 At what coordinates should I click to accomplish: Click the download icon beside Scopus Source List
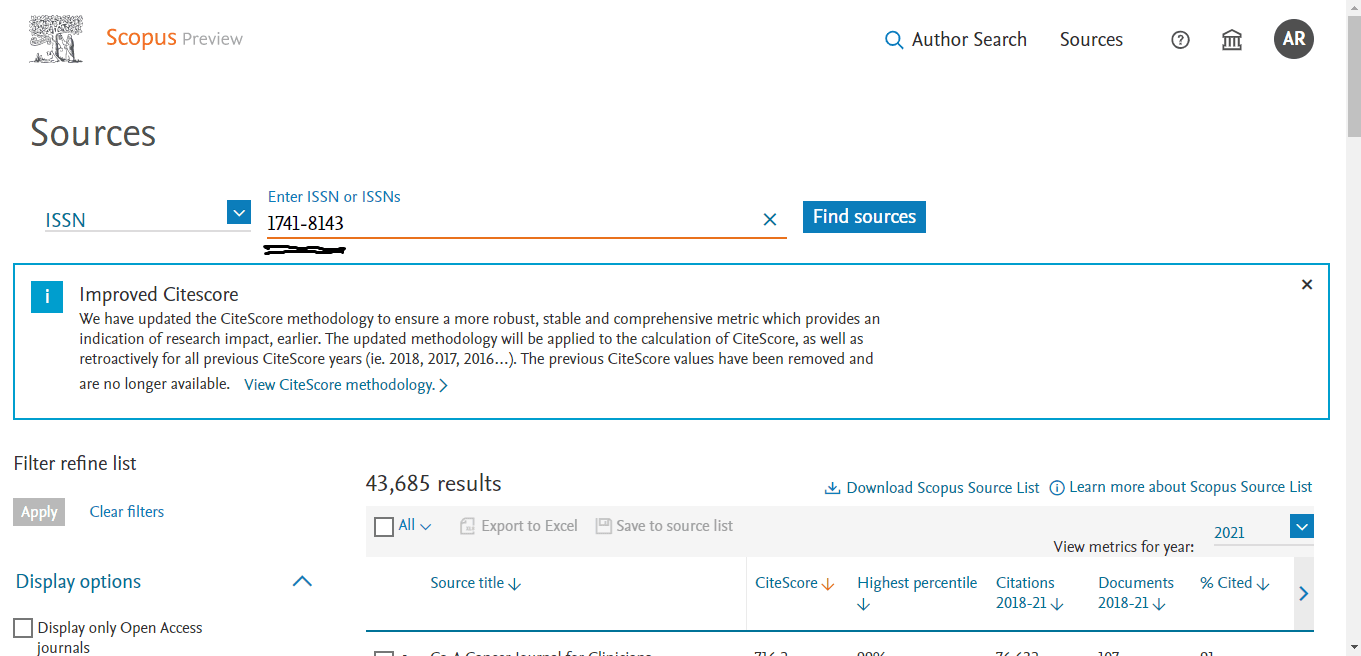point(832,487)
